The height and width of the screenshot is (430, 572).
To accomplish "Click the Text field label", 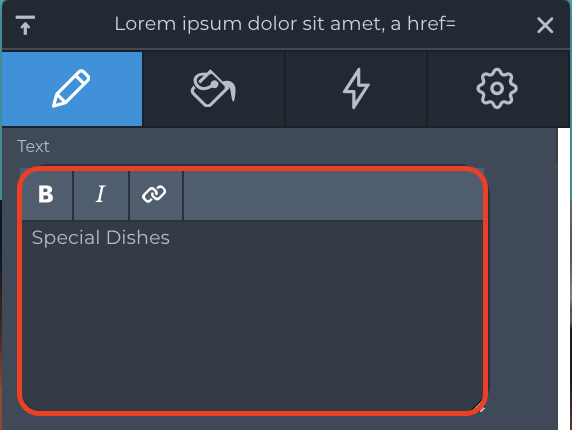I will 33,146.
